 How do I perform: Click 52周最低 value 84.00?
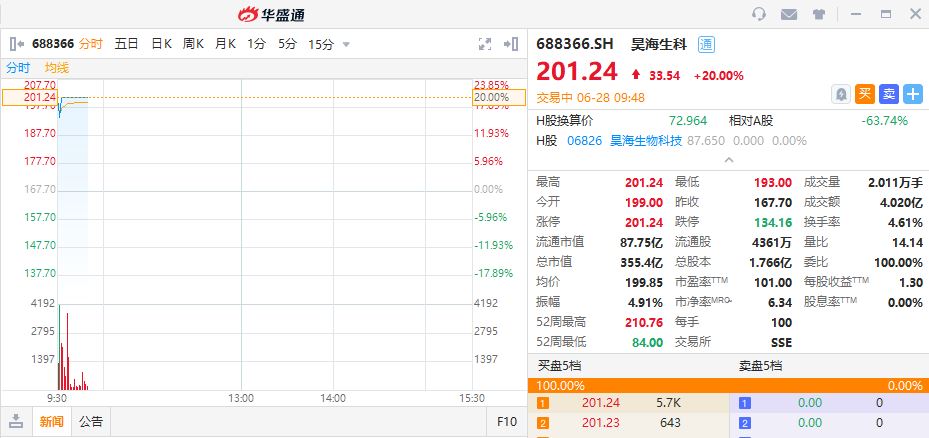tap(648, 342)
